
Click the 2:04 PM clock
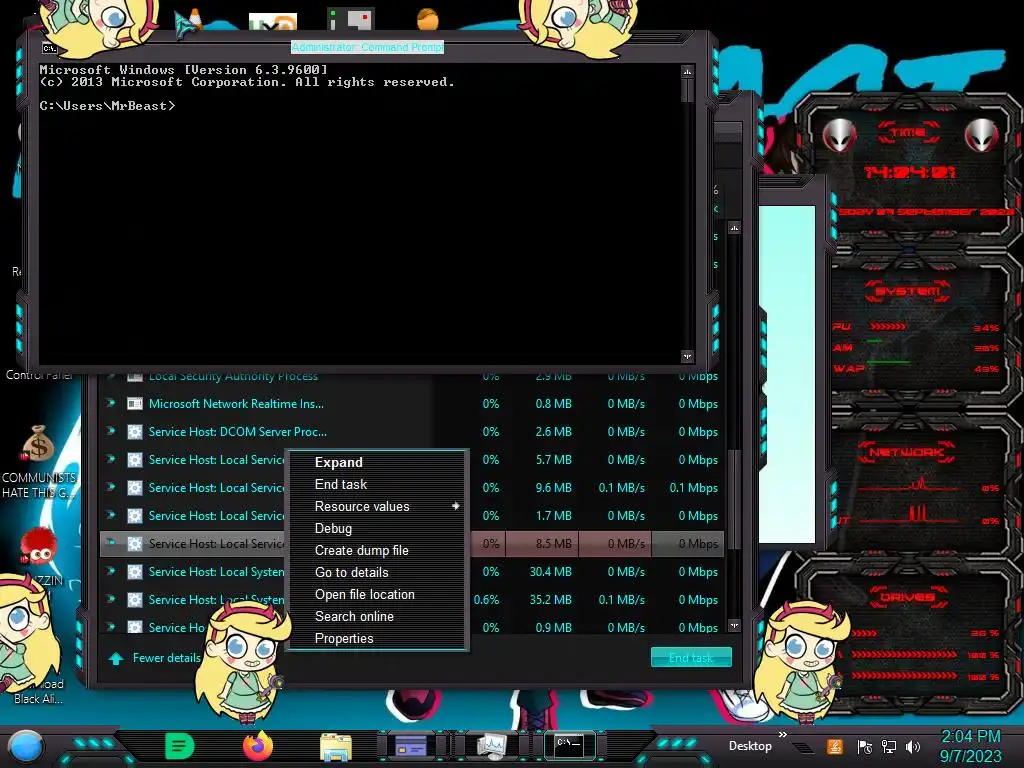click(970, 737)
